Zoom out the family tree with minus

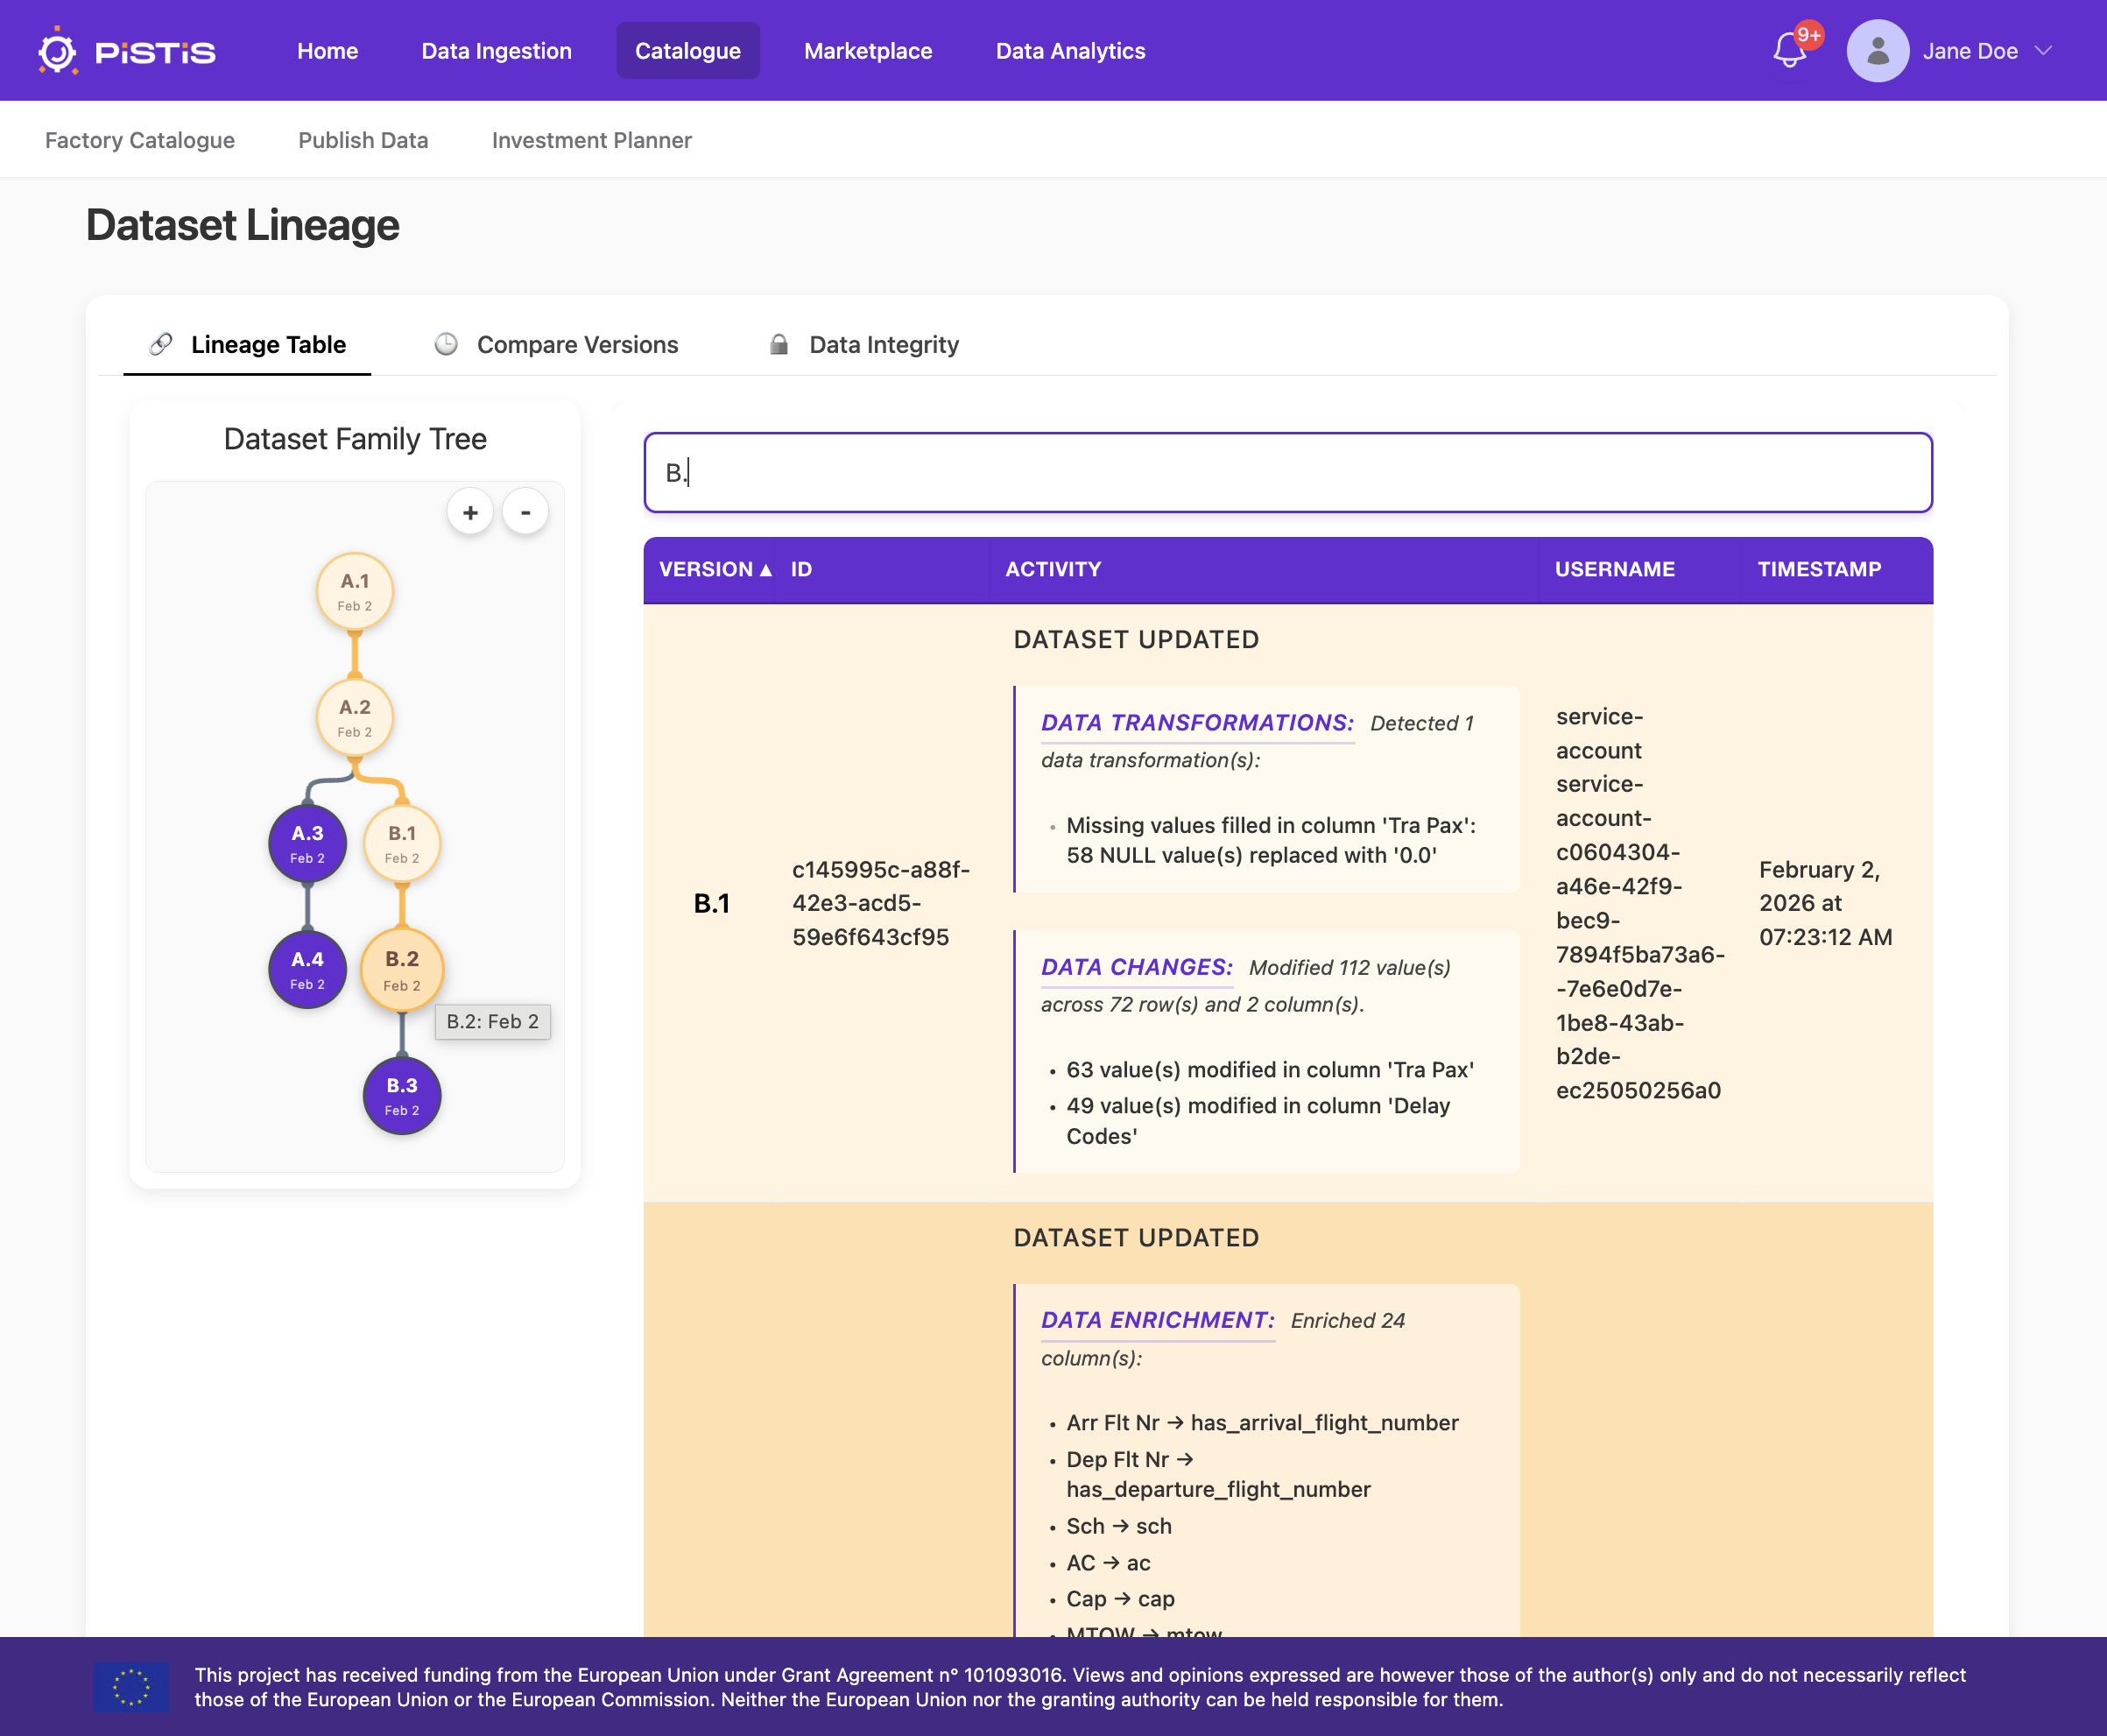coord(525,513)
